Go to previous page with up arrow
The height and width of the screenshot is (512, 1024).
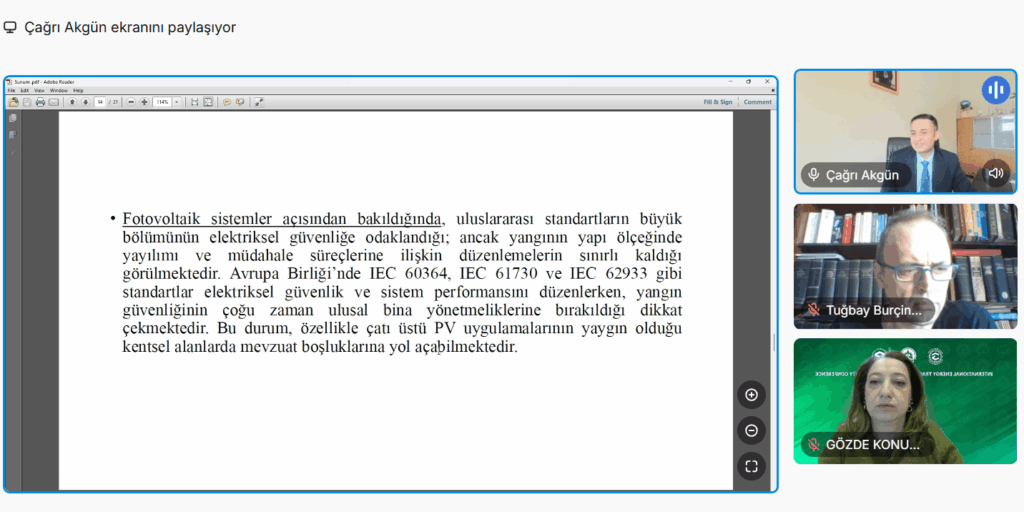pos(72,102)
